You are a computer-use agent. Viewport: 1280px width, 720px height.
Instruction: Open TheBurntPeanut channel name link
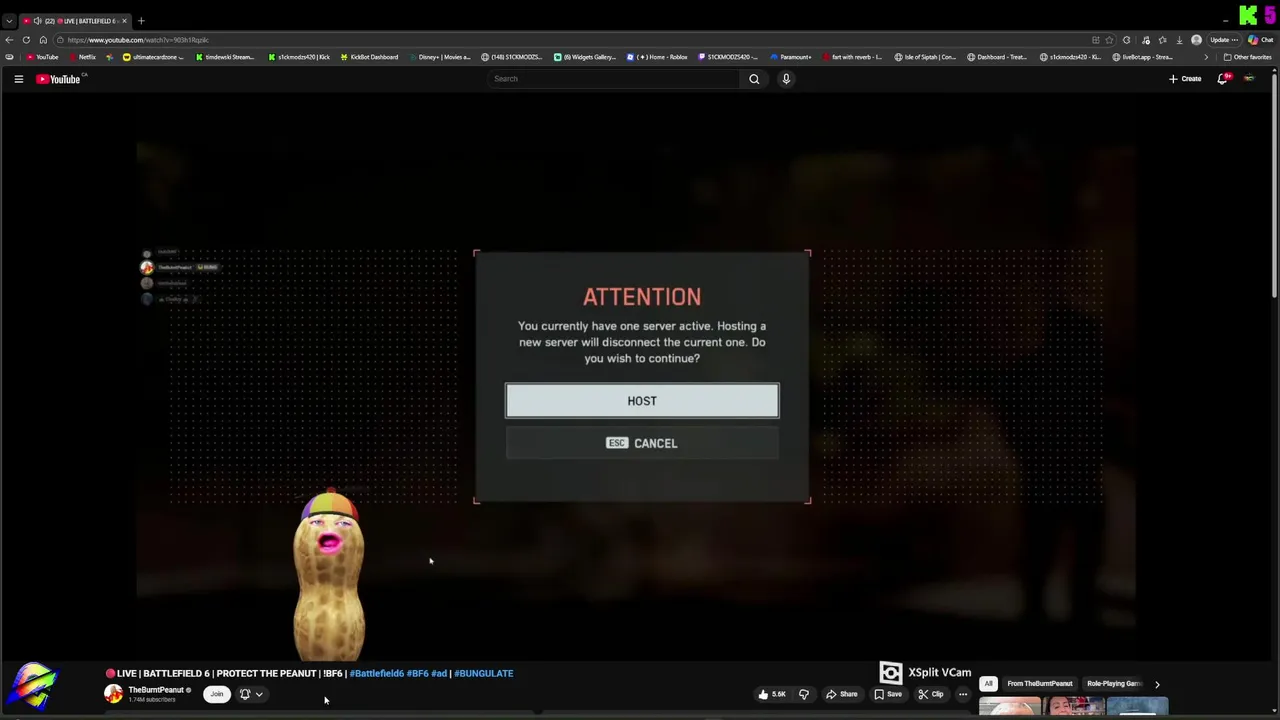point(156,690)
